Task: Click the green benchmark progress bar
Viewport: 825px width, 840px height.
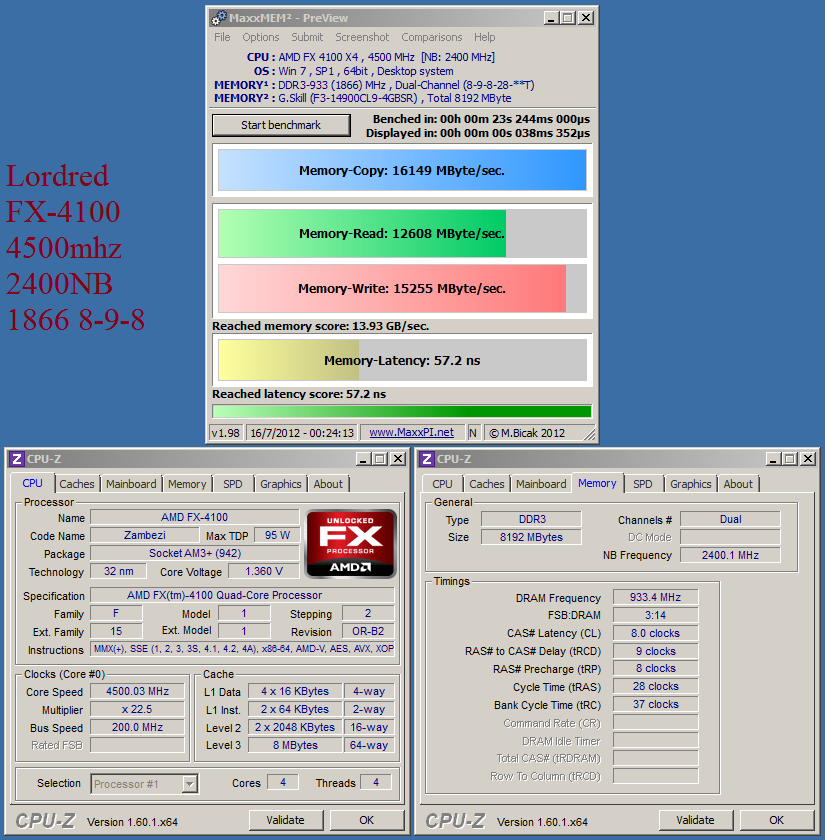Action: (402, 411)
